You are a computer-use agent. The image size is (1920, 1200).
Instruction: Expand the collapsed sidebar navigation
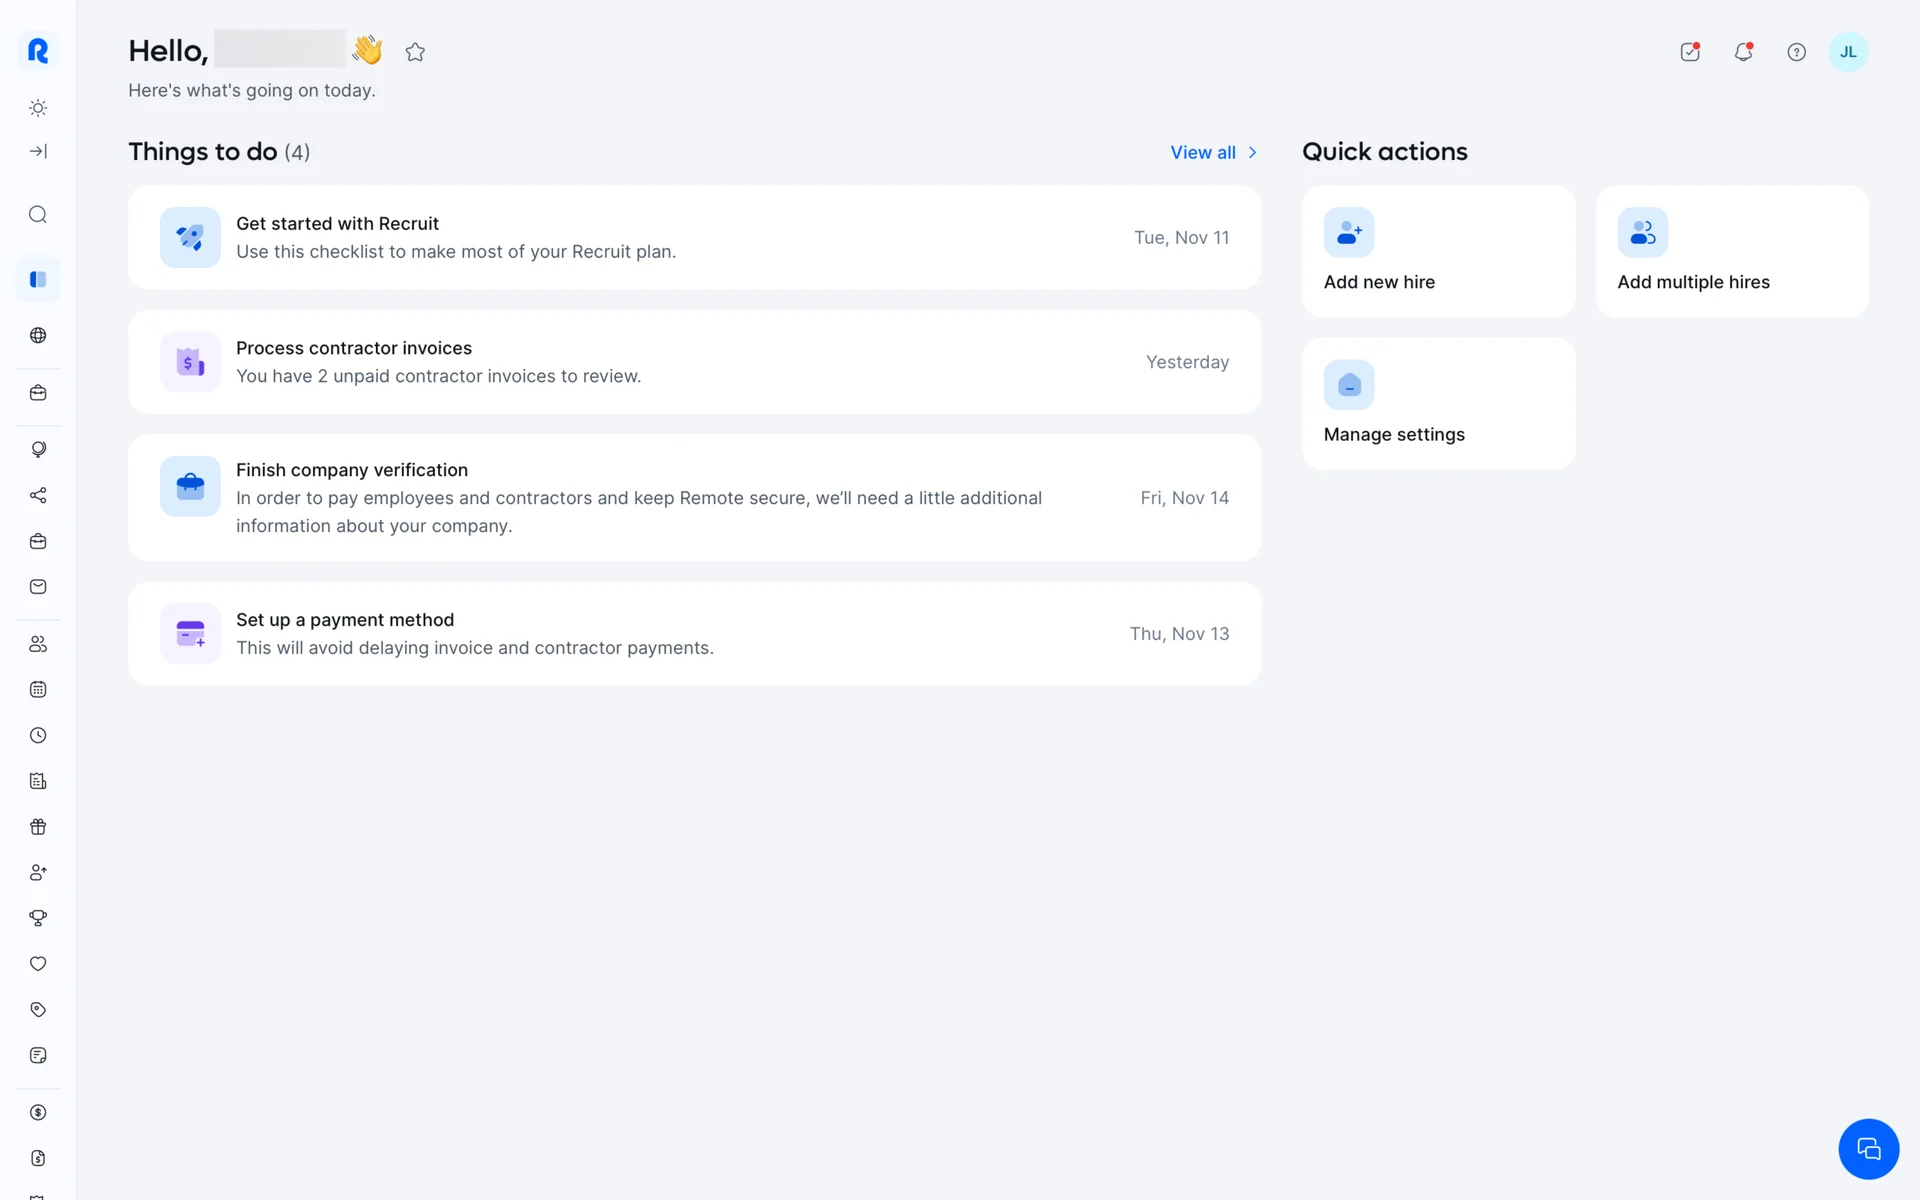coord(38,151)
